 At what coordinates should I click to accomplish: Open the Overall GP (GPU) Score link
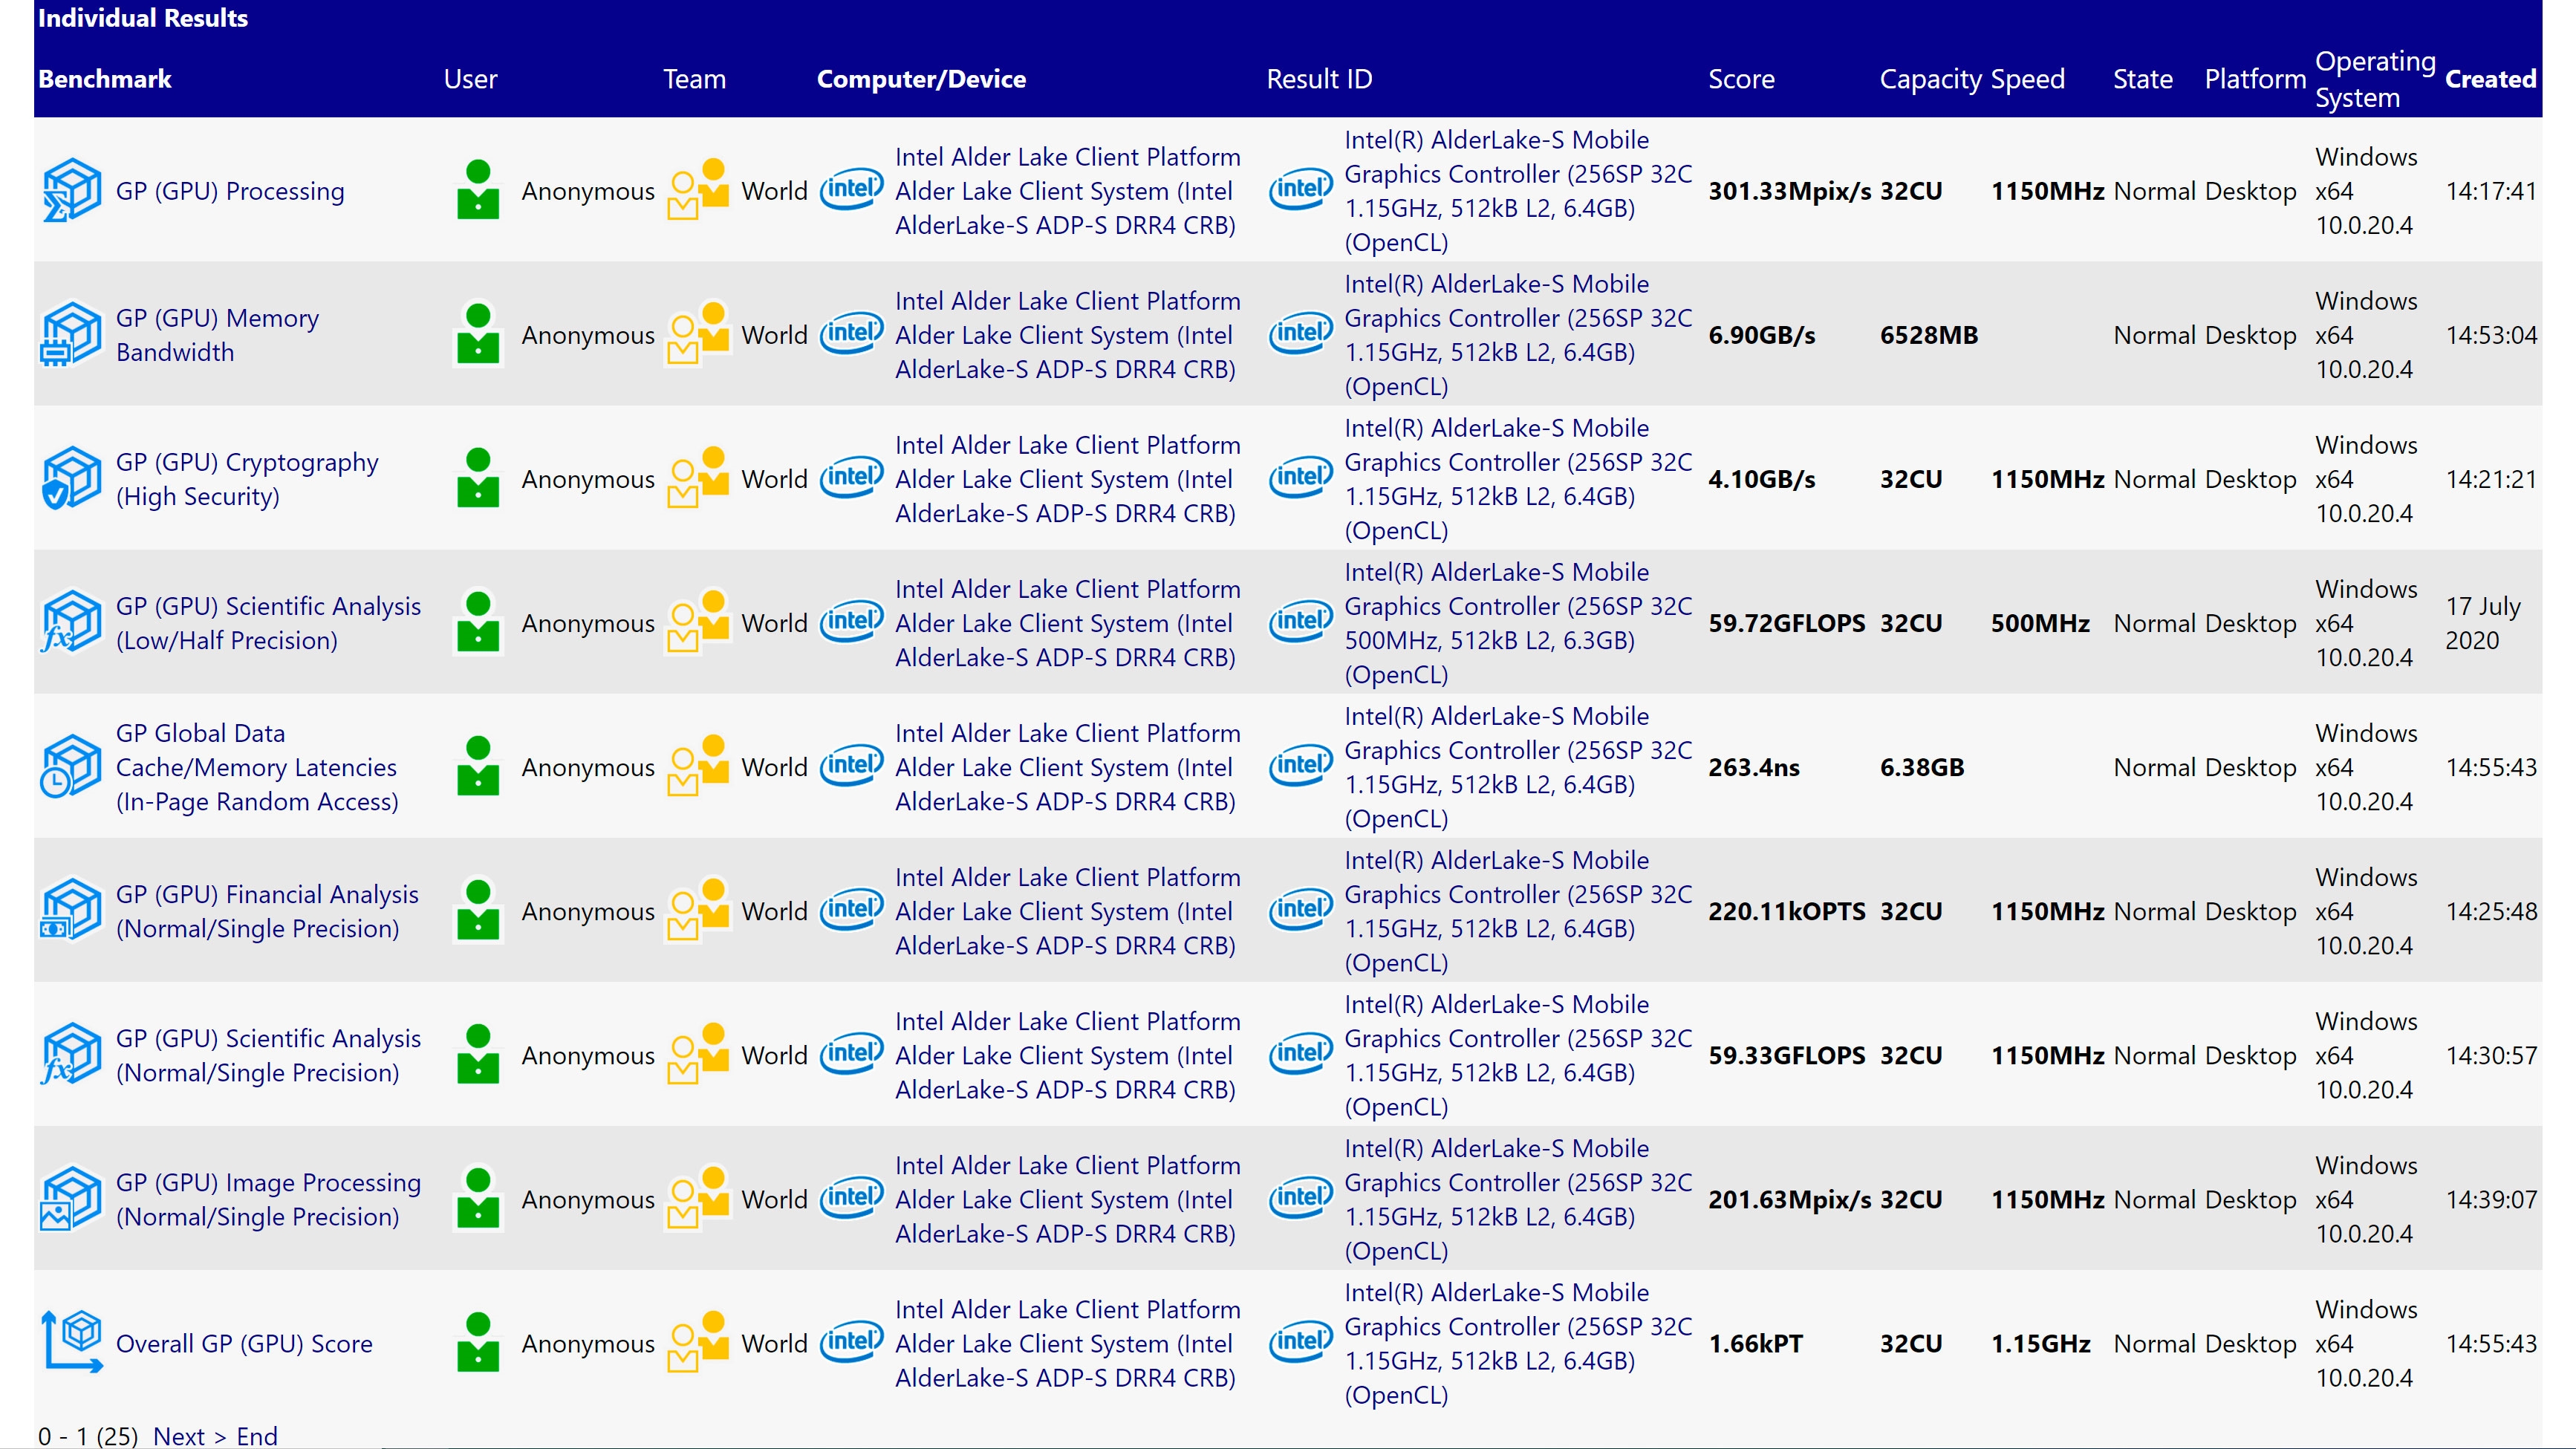tap(244, 1343)
